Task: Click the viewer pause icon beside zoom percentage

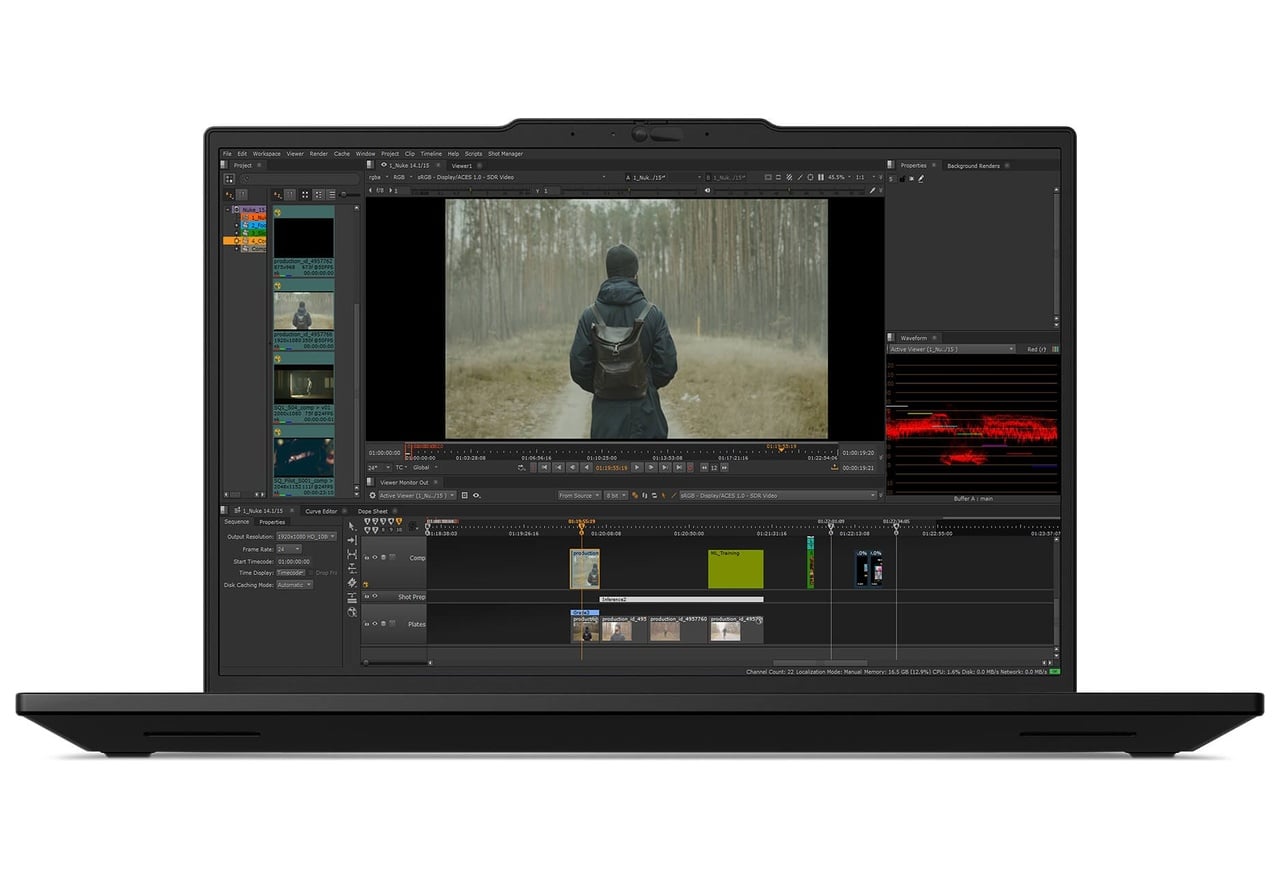Action: coord(821,177)
